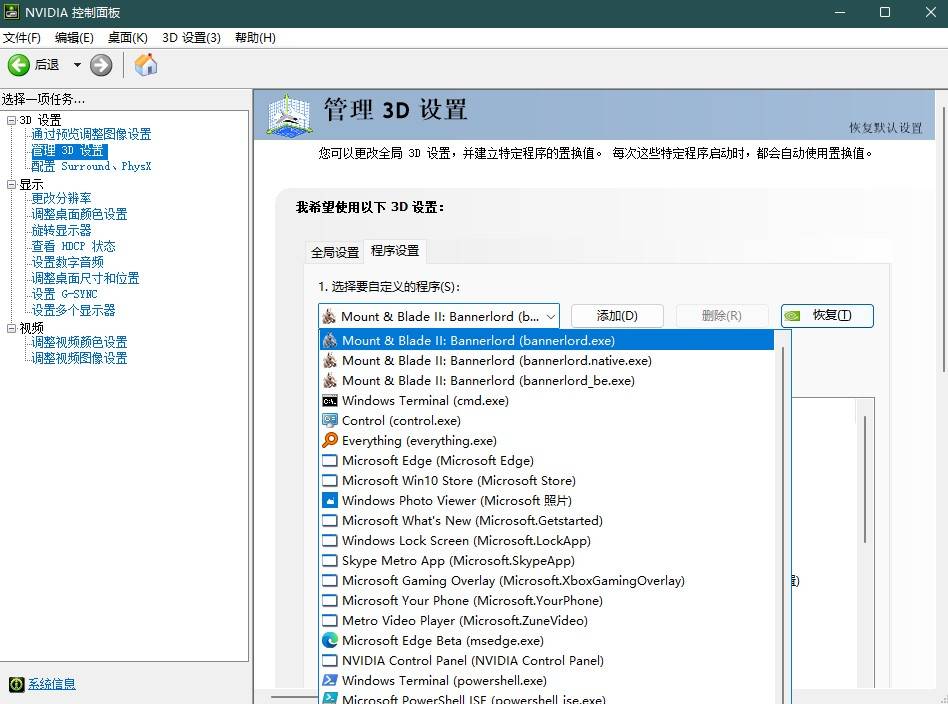Select Microsoft Win10 Store entry

(x=547, y=480)
